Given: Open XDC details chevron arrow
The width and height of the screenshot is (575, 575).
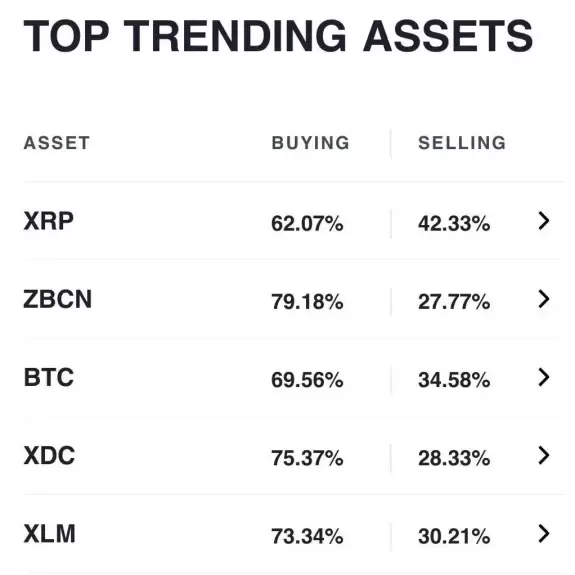Looking at the screenshot, I should point(544,455).
